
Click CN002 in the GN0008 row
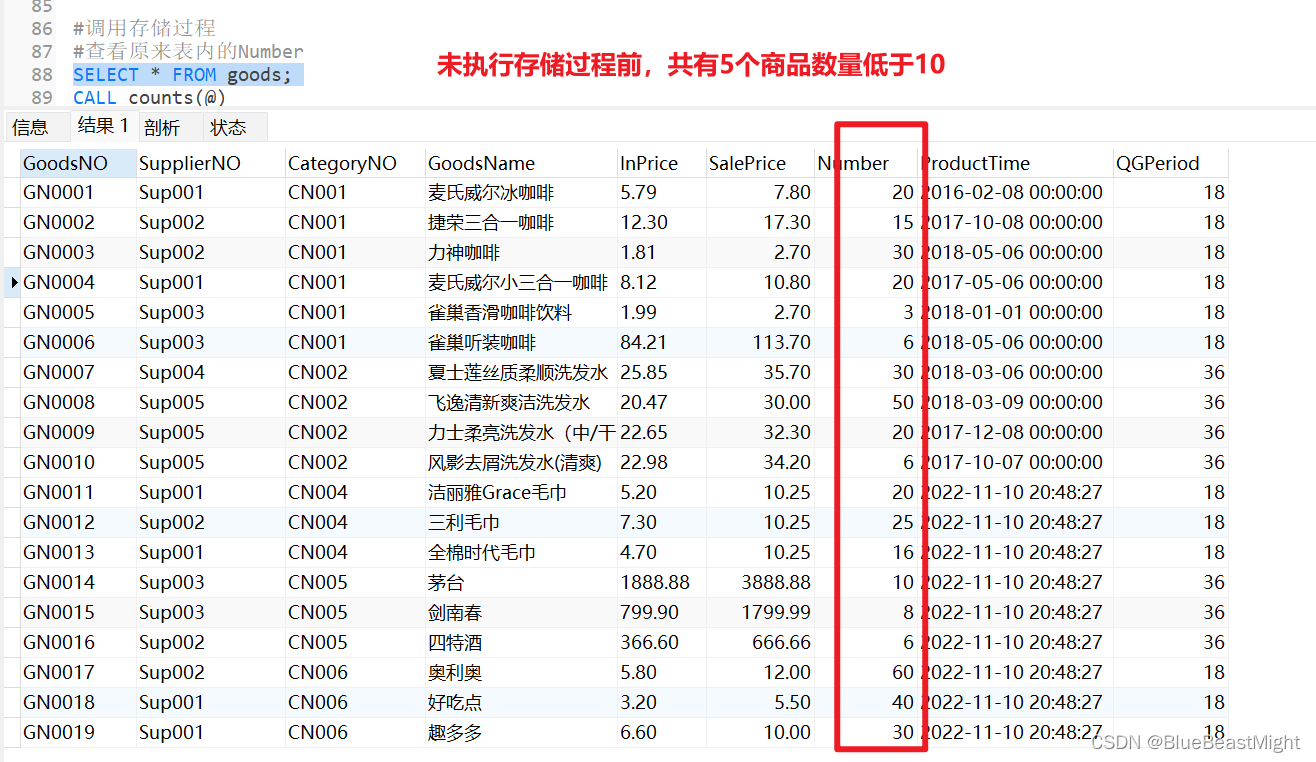click(318, 402)
